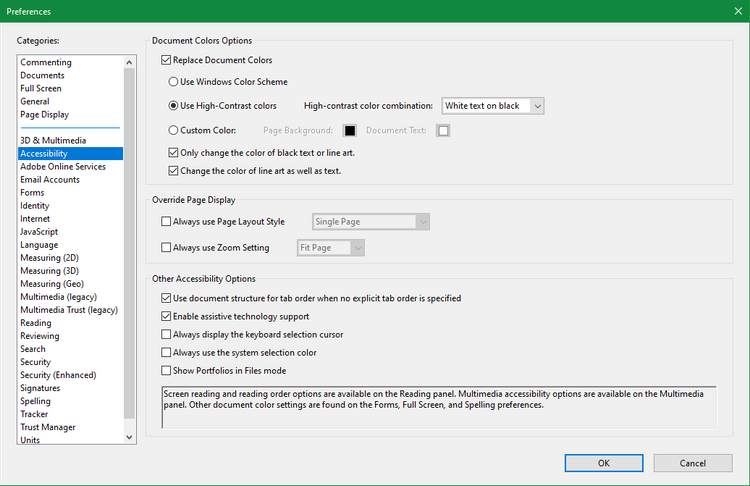This screenshot has height=486, width=750.
Task: Select 3D & Multimedia category
Action: click(x=53, y=141)
